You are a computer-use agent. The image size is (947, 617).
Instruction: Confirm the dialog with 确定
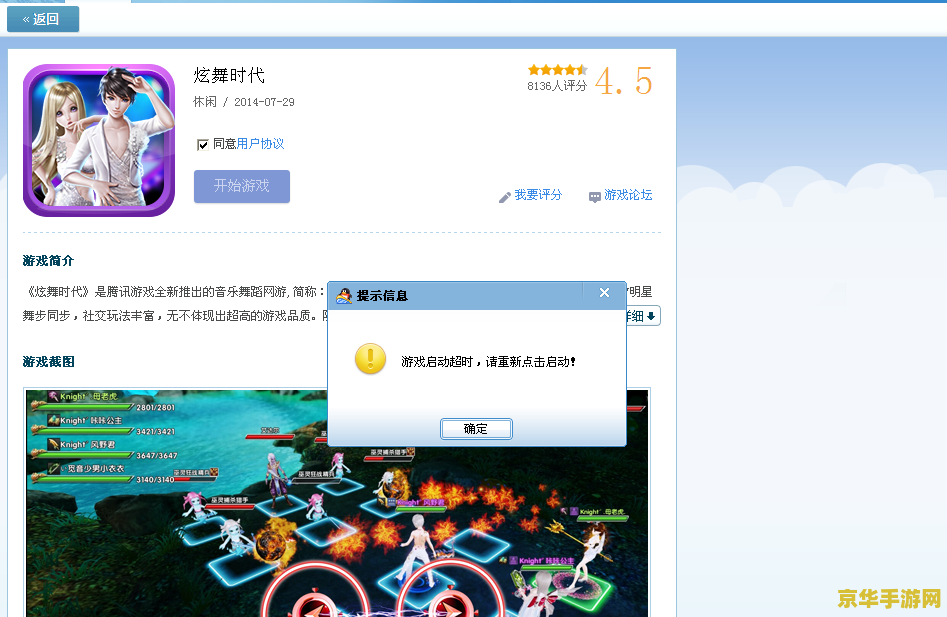[476, 429]
